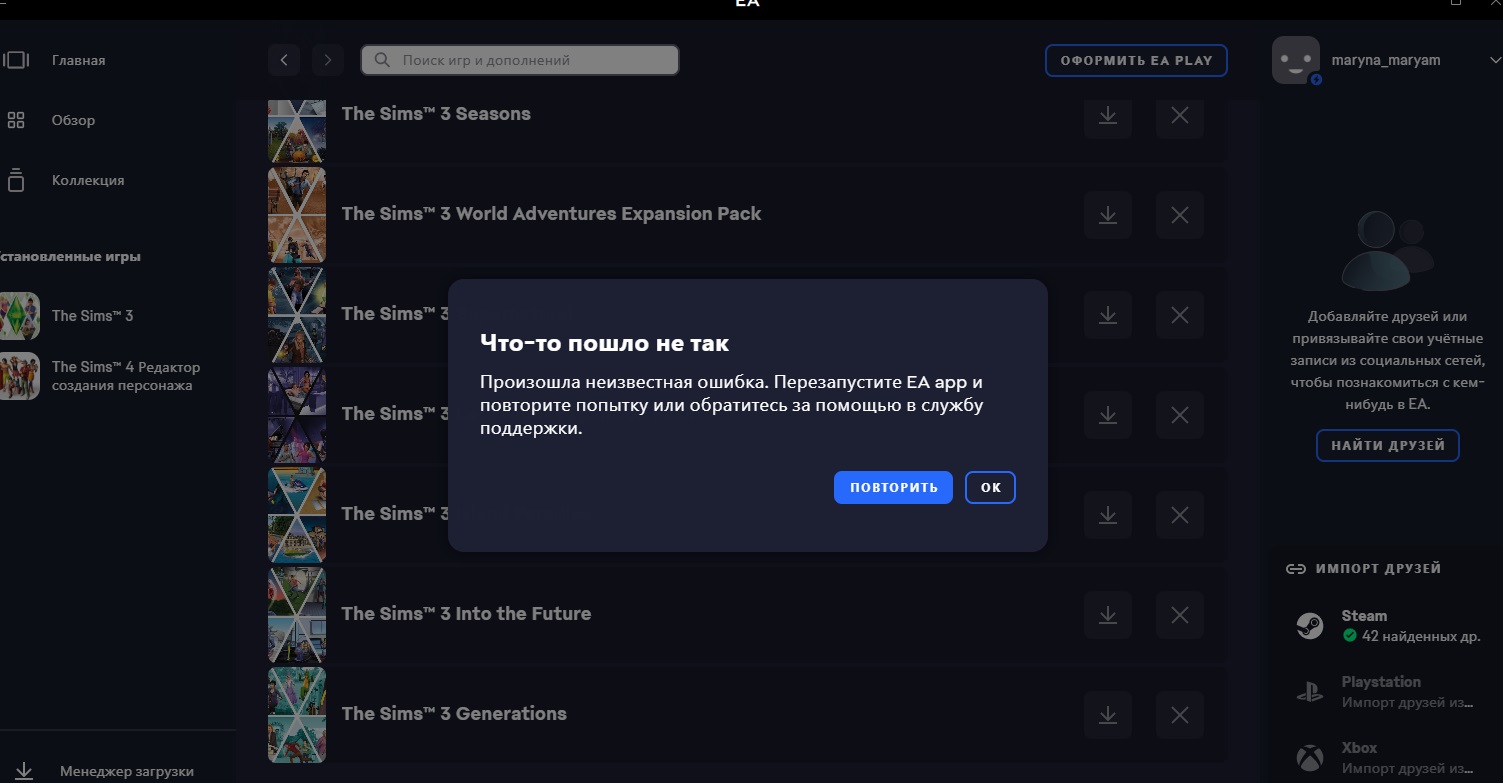Image resolution: width=1503 pixels, height=783 pixels.
Task: Click the search magnifier icon
Action: tap(382, 60)
